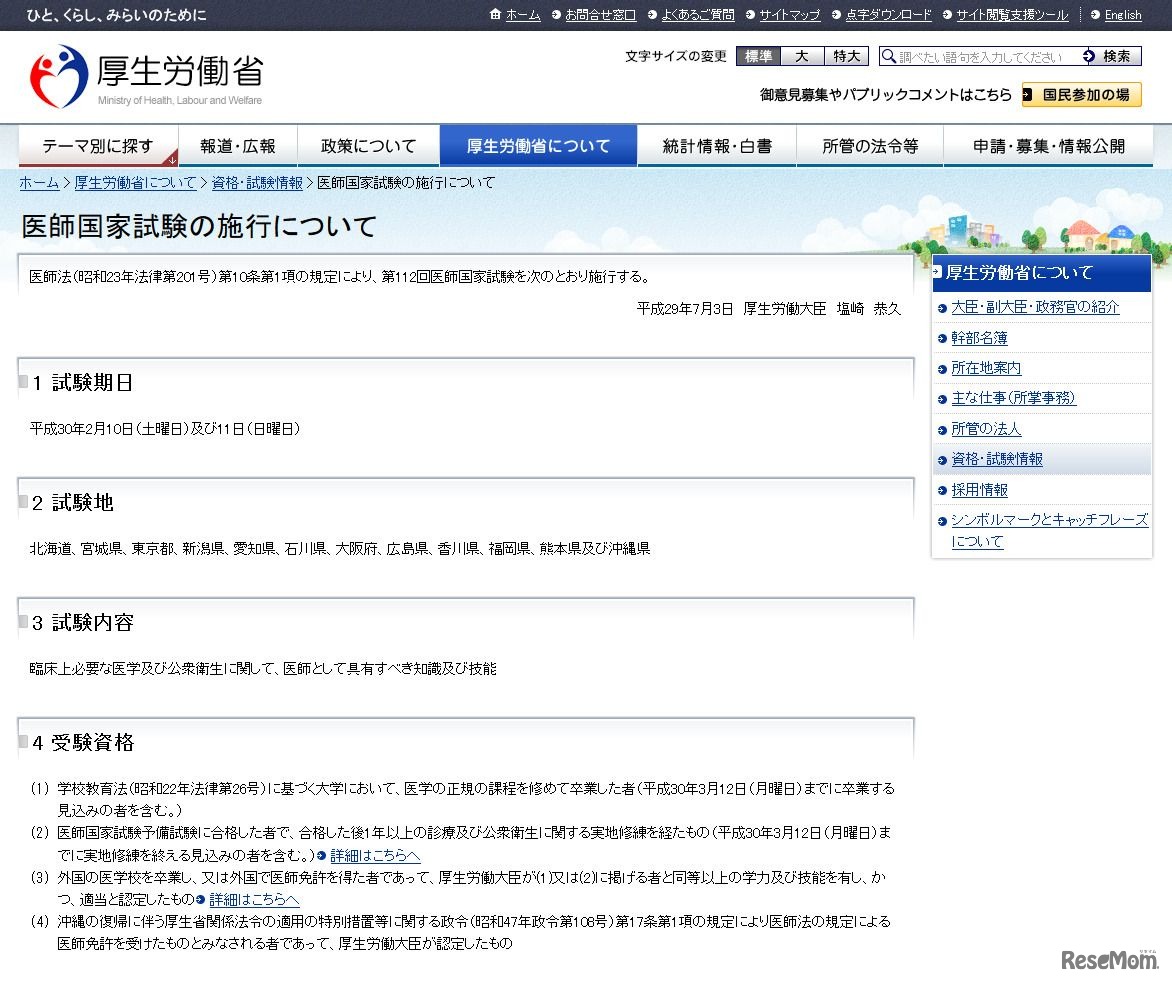Select the 報道・広報 menu item

point(236,145)
